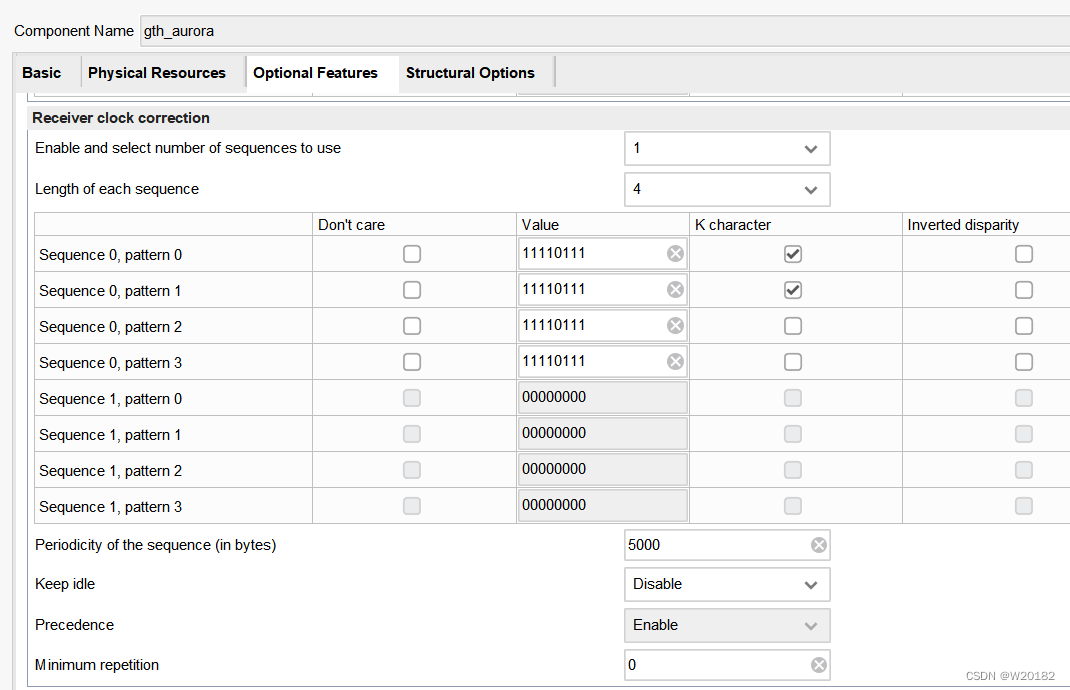Clear the periodicity of the sequence field
1070x690 pixels.
point(818,545)
